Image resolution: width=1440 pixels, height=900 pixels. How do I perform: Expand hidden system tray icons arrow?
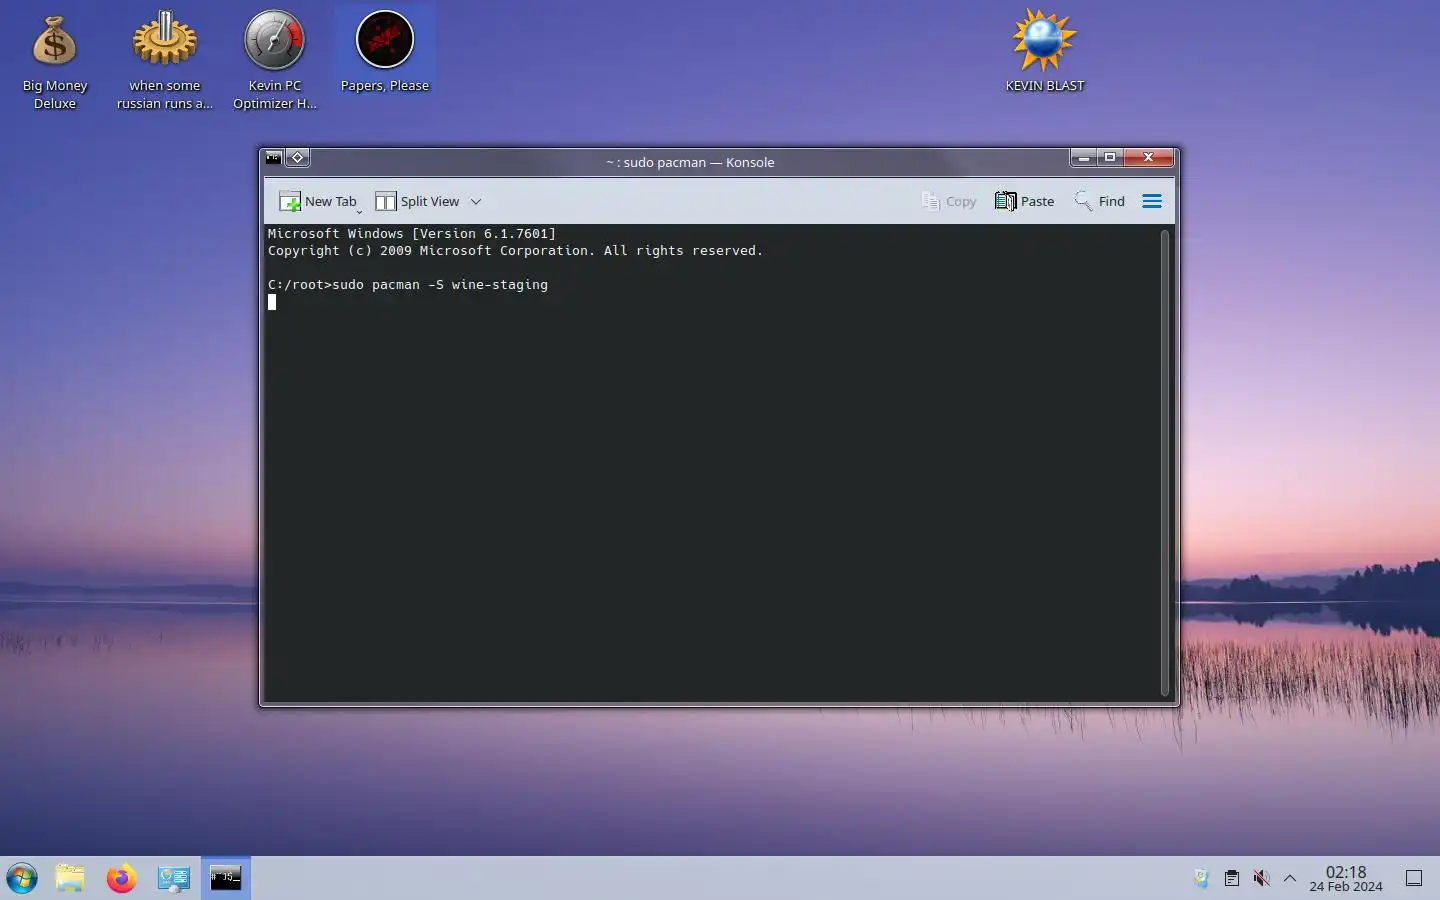(x=1290, y=878)
